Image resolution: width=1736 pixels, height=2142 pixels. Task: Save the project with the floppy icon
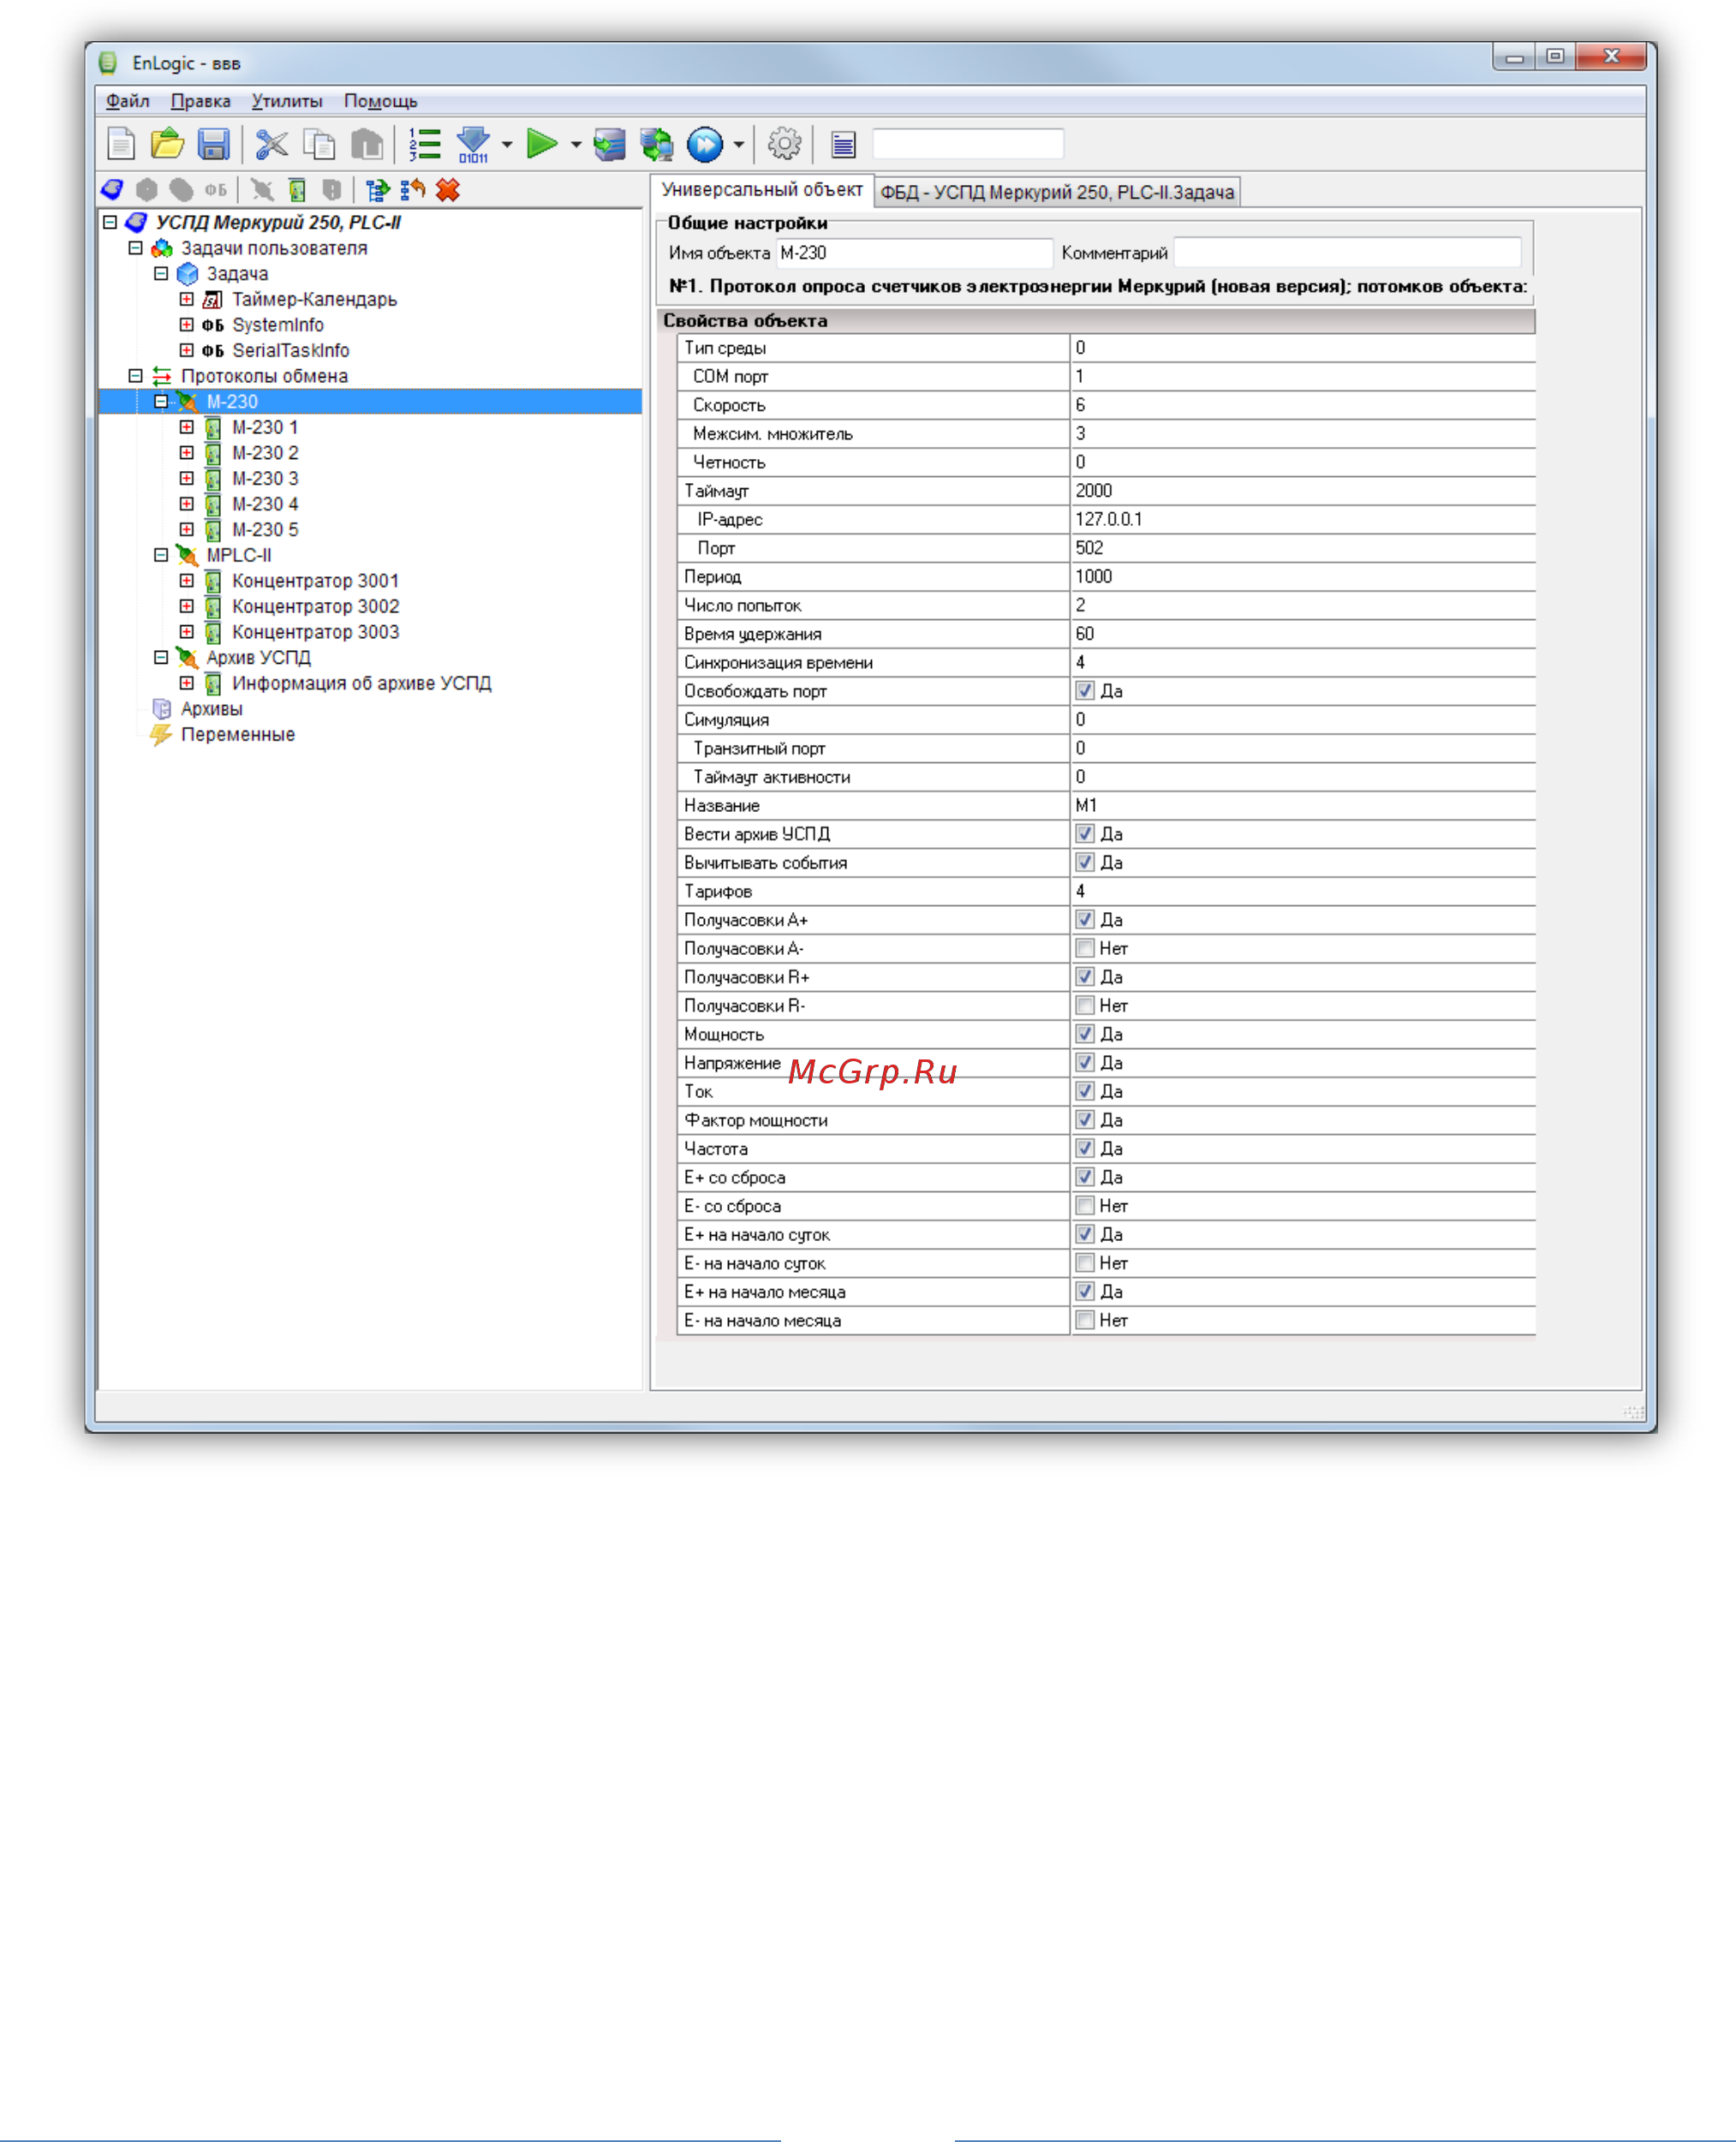[214, 144]
